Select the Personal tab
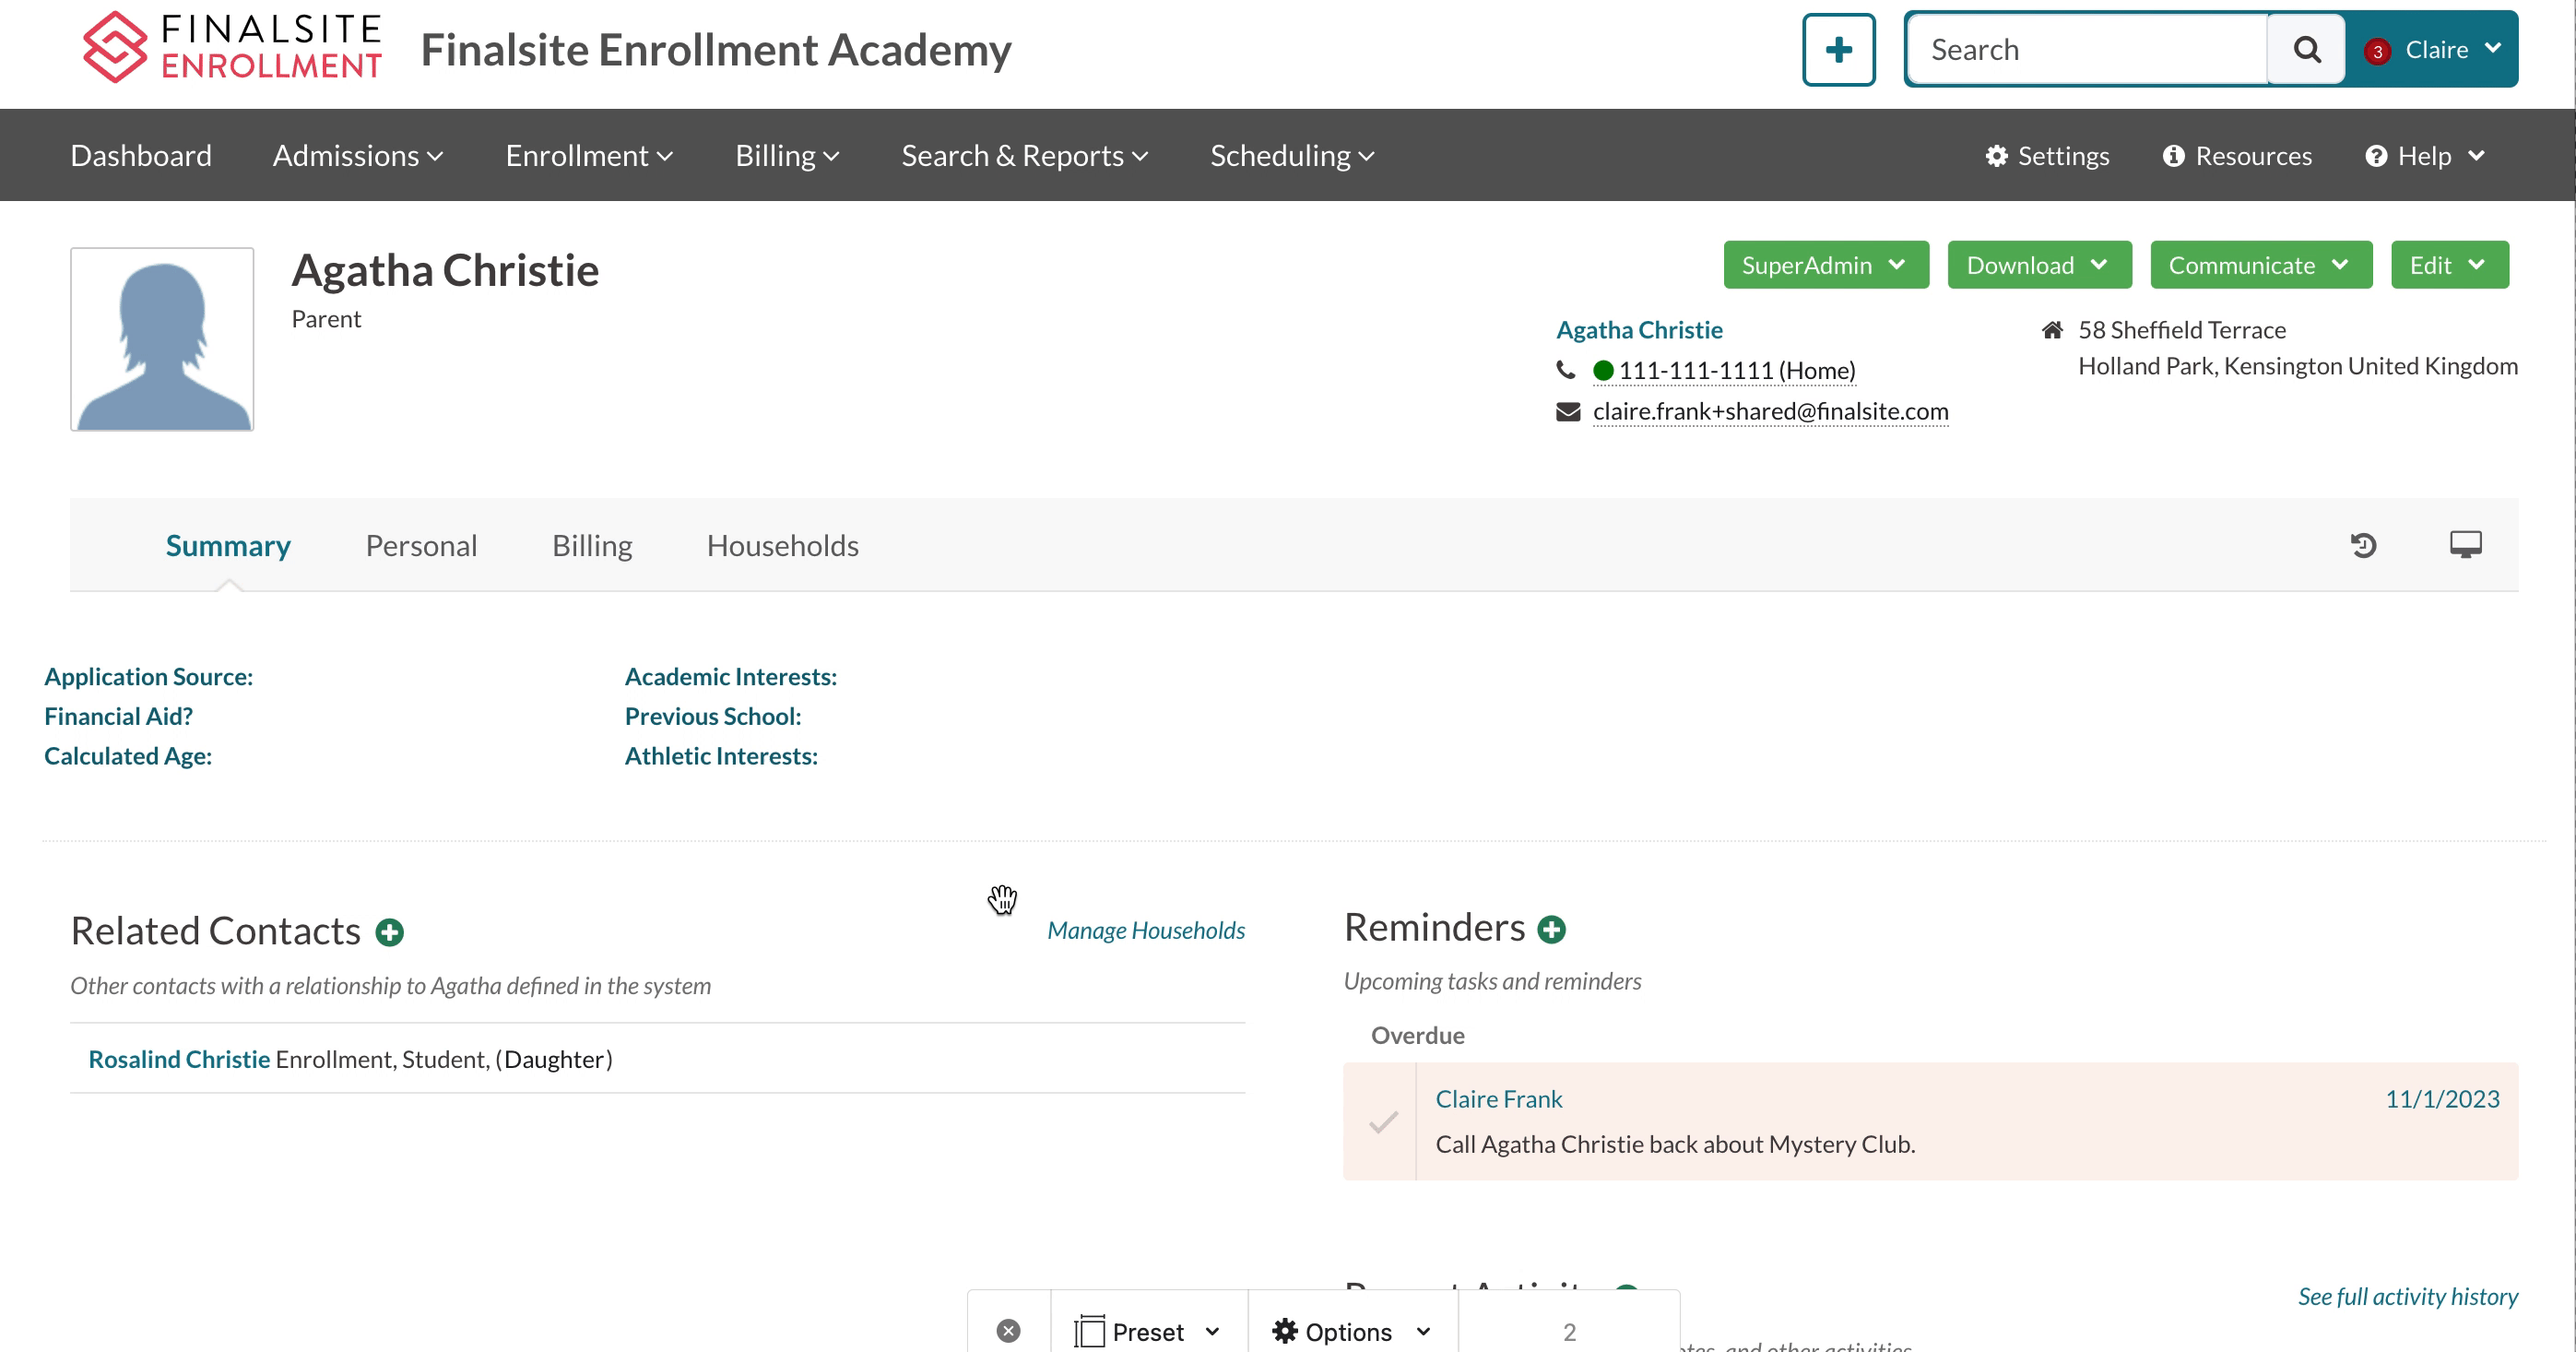 420,546
